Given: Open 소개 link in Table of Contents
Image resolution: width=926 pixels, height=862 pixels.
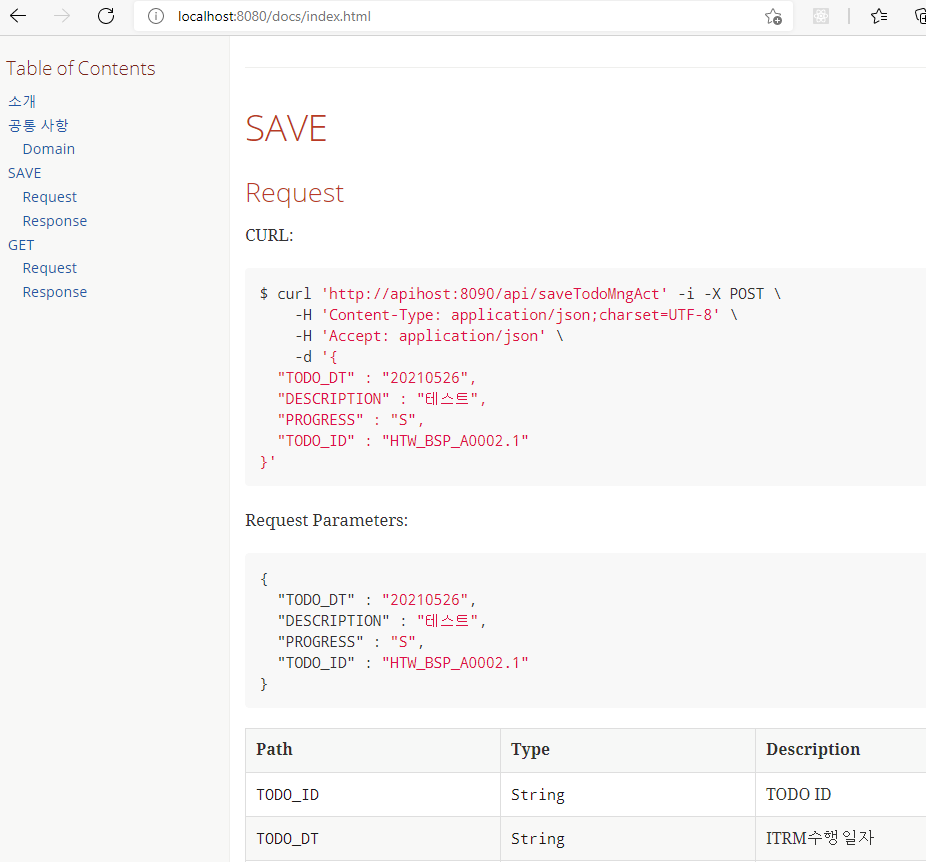Looking at the screenshot, I should pyautogui.click(x=22, y=101).
